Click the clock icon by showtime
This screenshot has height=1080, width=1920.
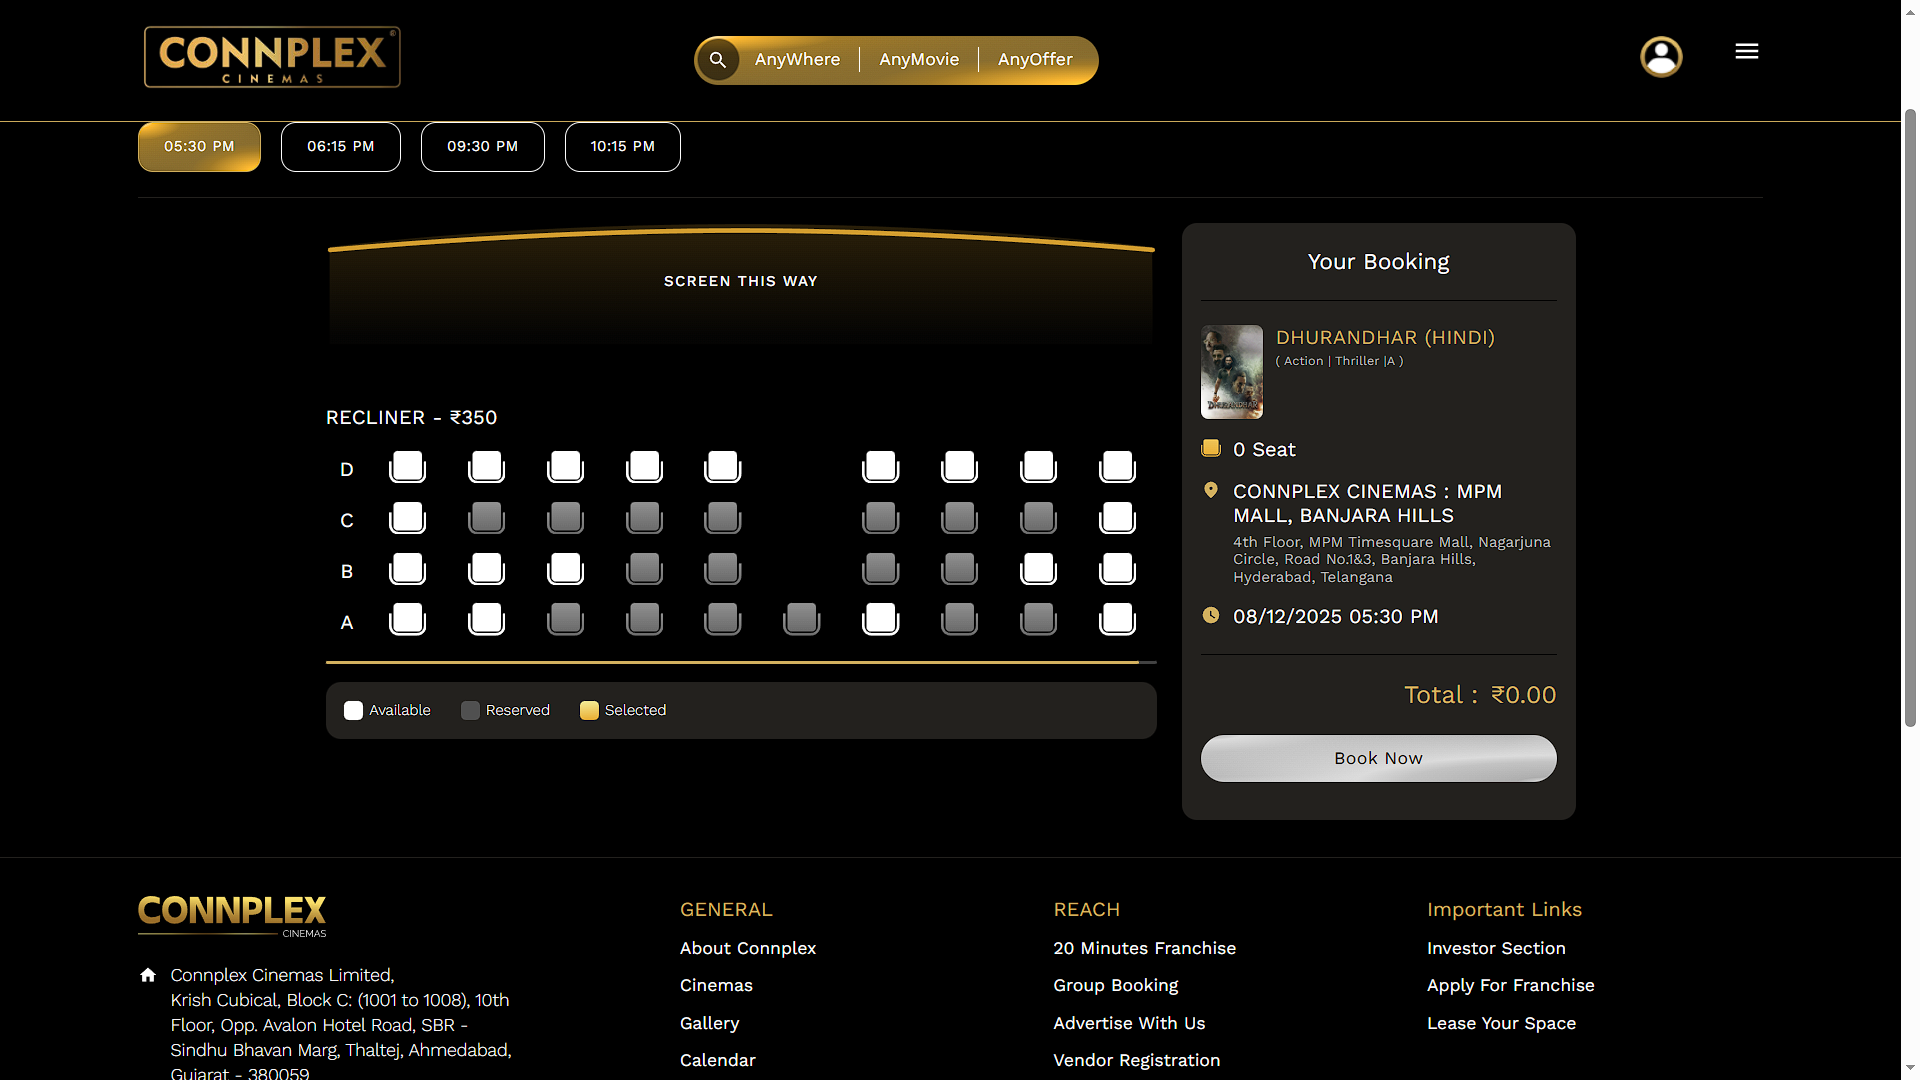coord(1210,615)
